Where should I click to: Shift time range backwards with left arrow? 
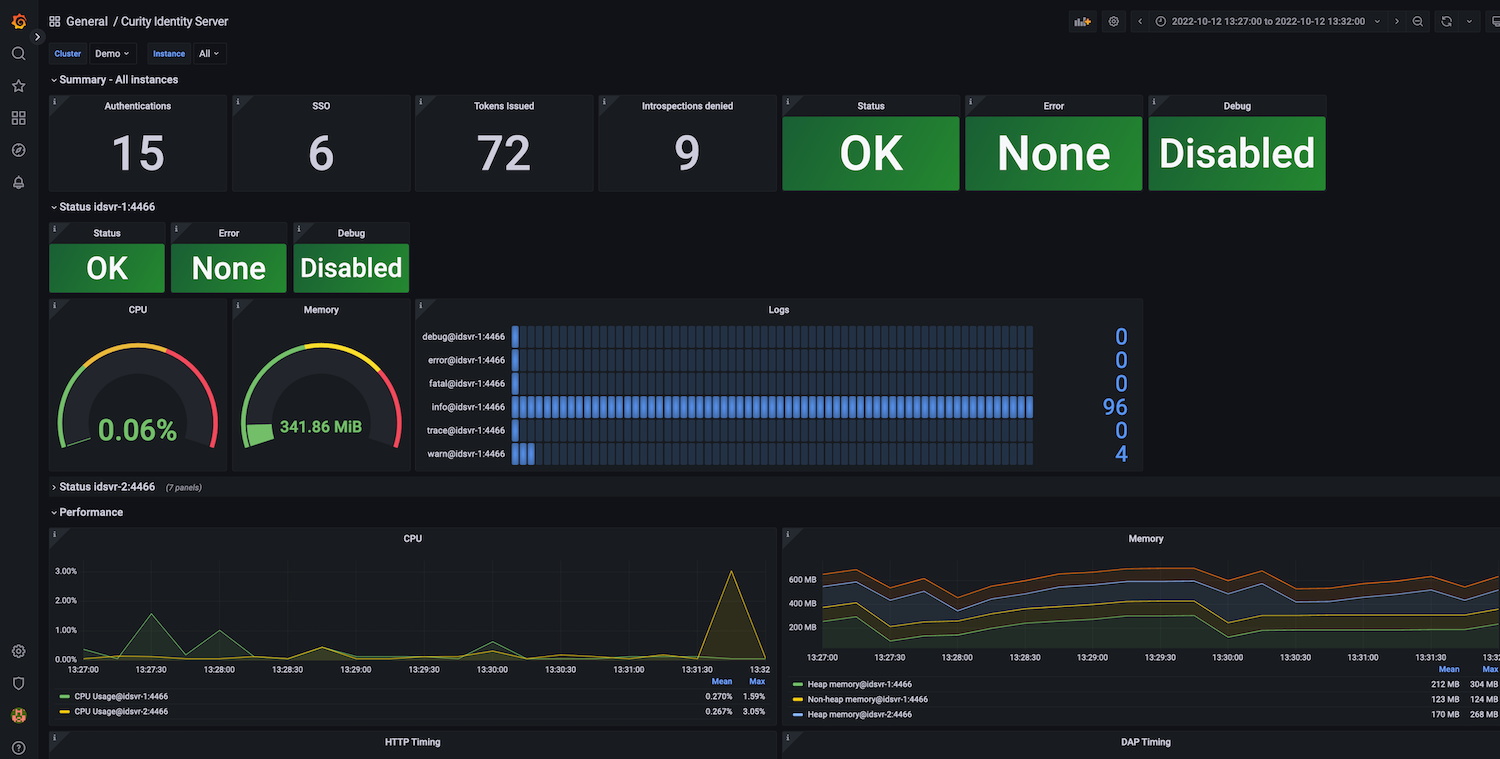tap(1141, 21)
